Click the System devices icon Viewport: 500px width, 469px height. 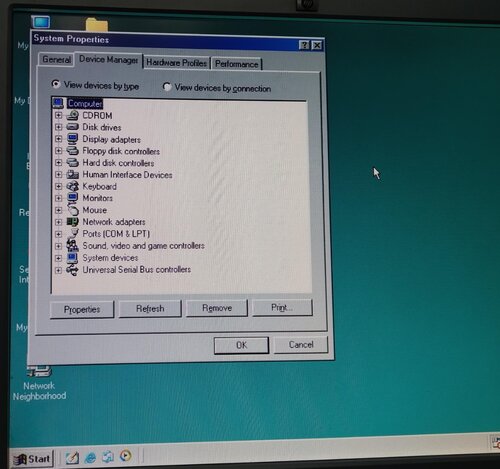[72, 258]
